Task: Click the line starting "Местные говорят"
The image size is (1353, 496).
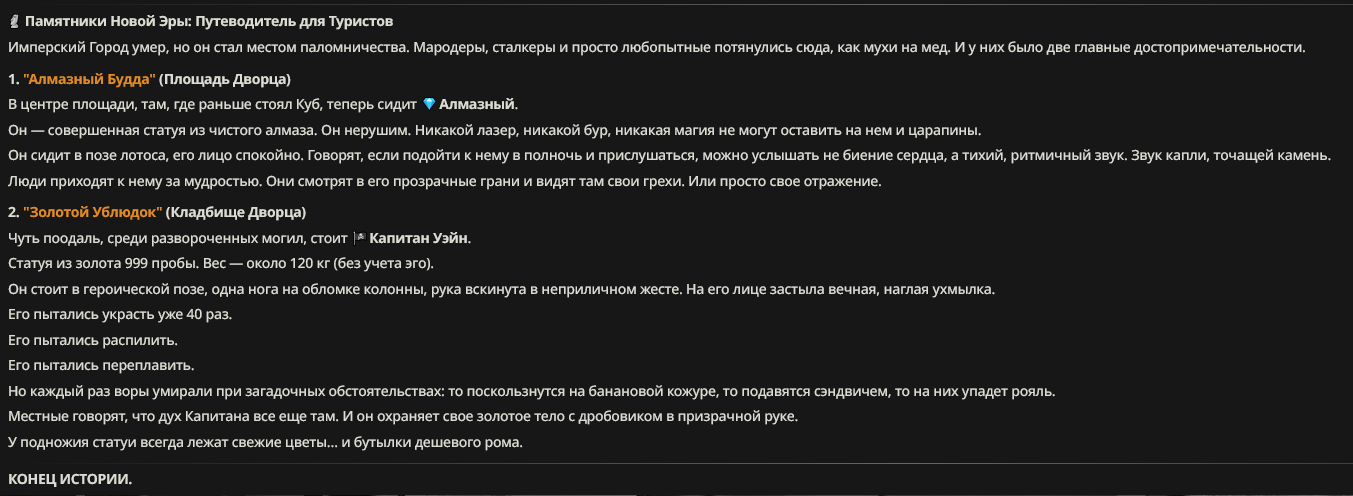Action: pos(403,417)
